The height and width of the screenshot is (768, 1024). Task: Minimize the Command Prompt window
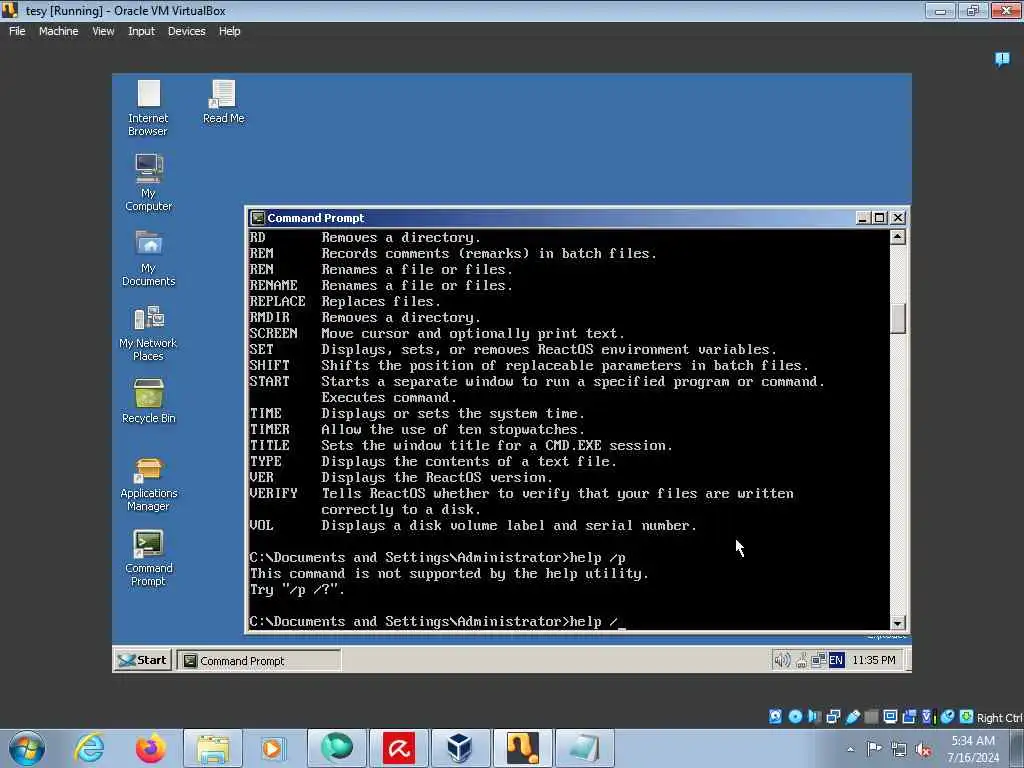pyautogui.click(x=863, y=217)
